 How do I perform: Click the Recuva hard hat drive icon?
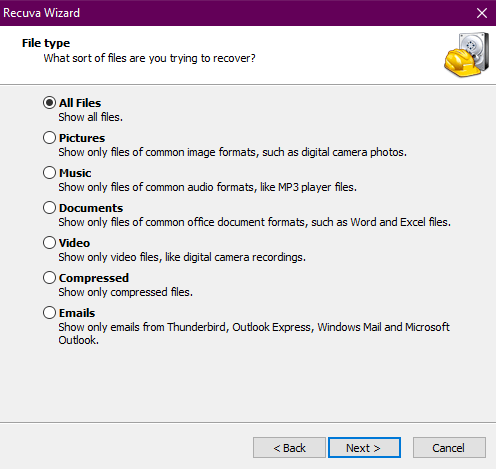[x=467, y=55]
